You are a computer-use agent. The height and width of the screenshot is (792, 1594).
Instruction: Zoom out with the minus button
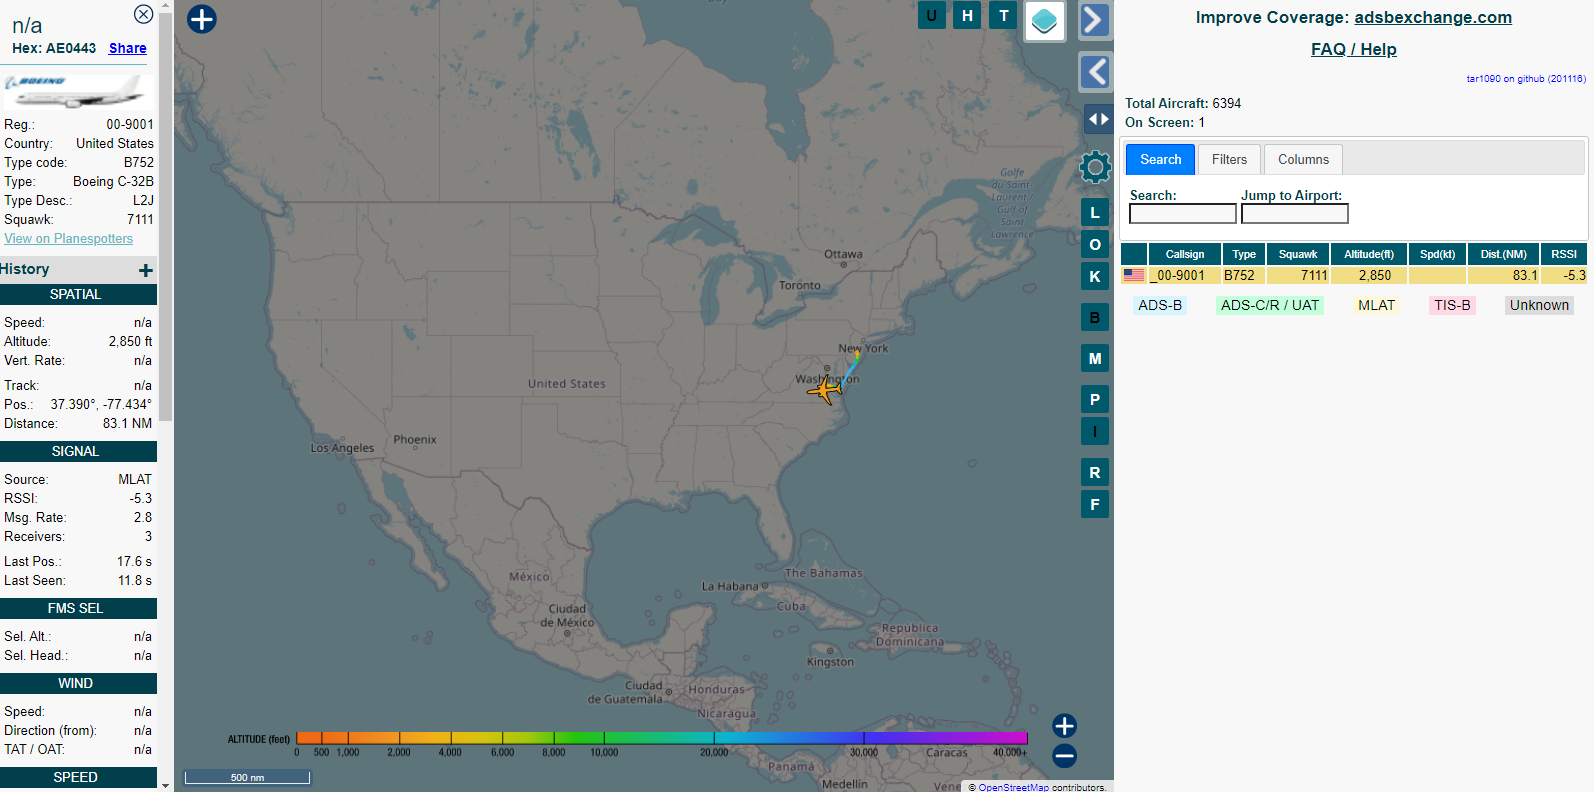coord(1064,756)
